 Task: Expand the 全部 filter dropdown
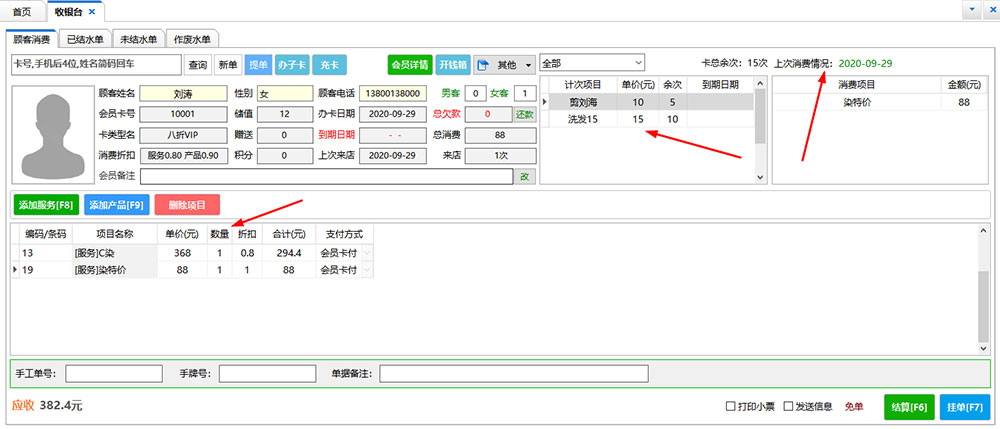(637, 62)
